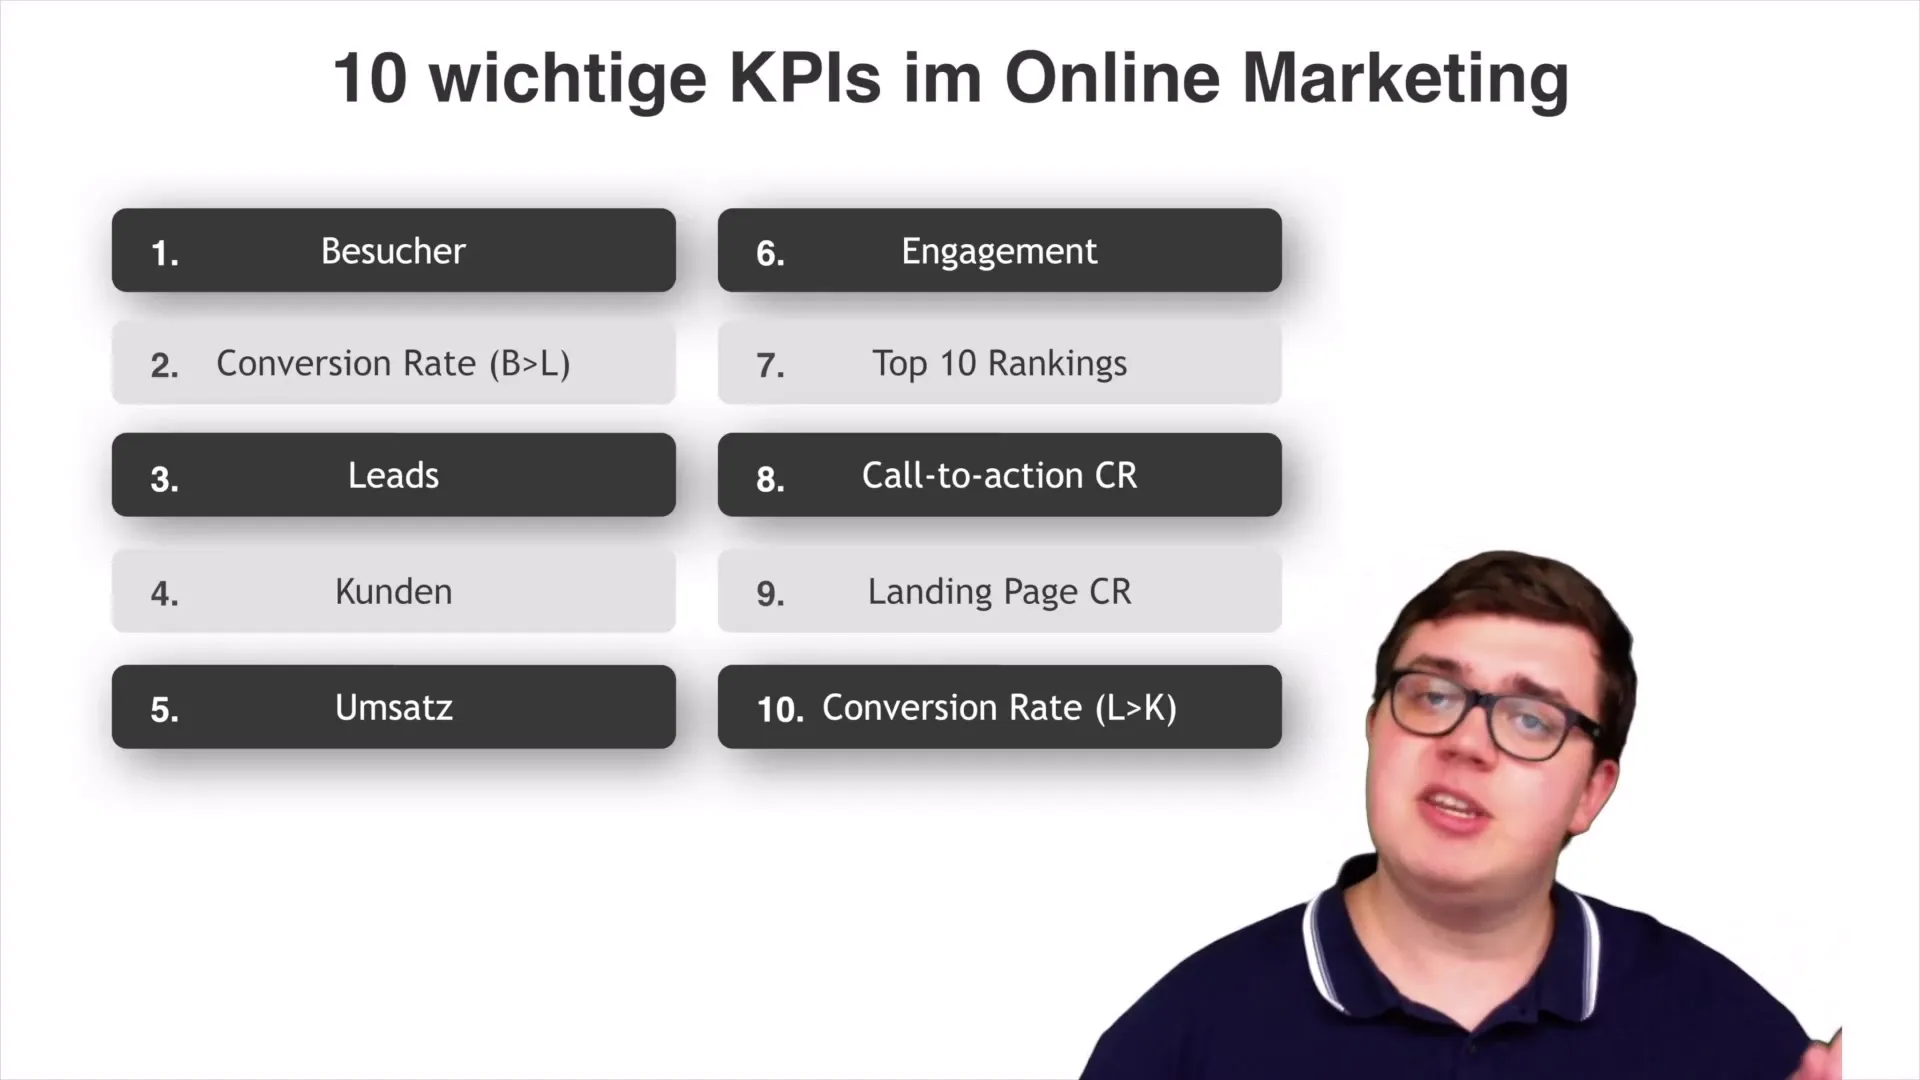Click on highlighted 'Leads' KPI block
1920x1080 pixels.
pyautogui.click(x=393, y=475)
